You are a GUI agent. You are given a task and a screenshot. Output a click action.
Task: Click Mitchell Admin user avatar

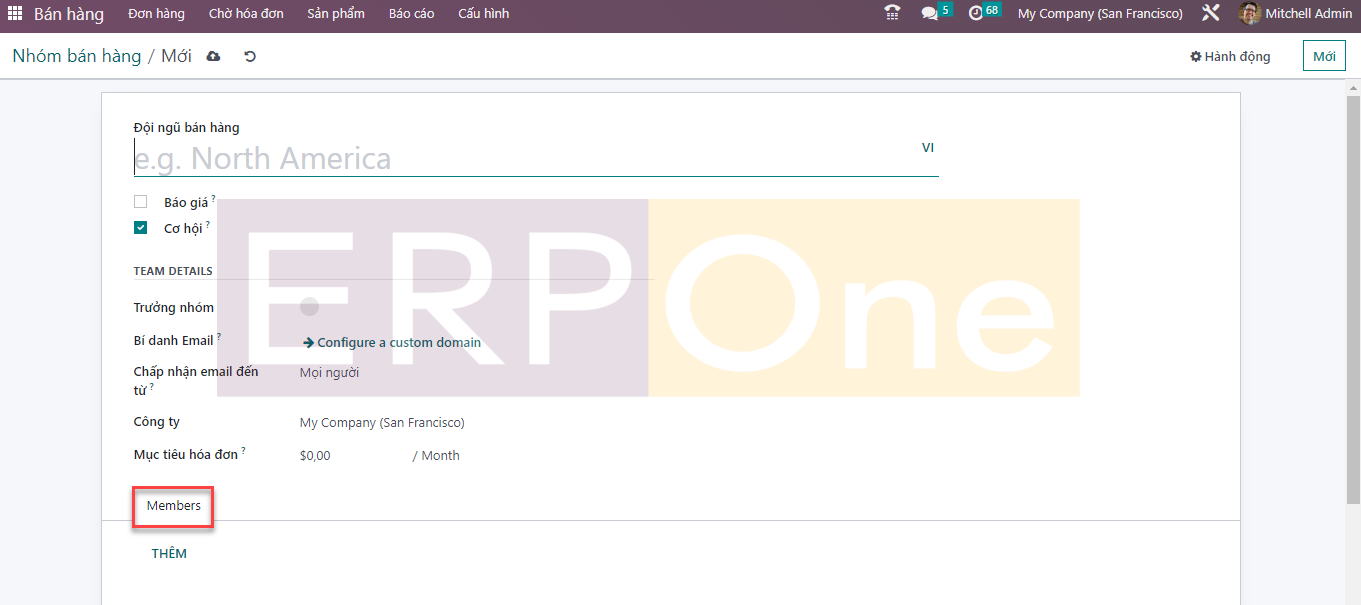click(x=1249, y=14)
